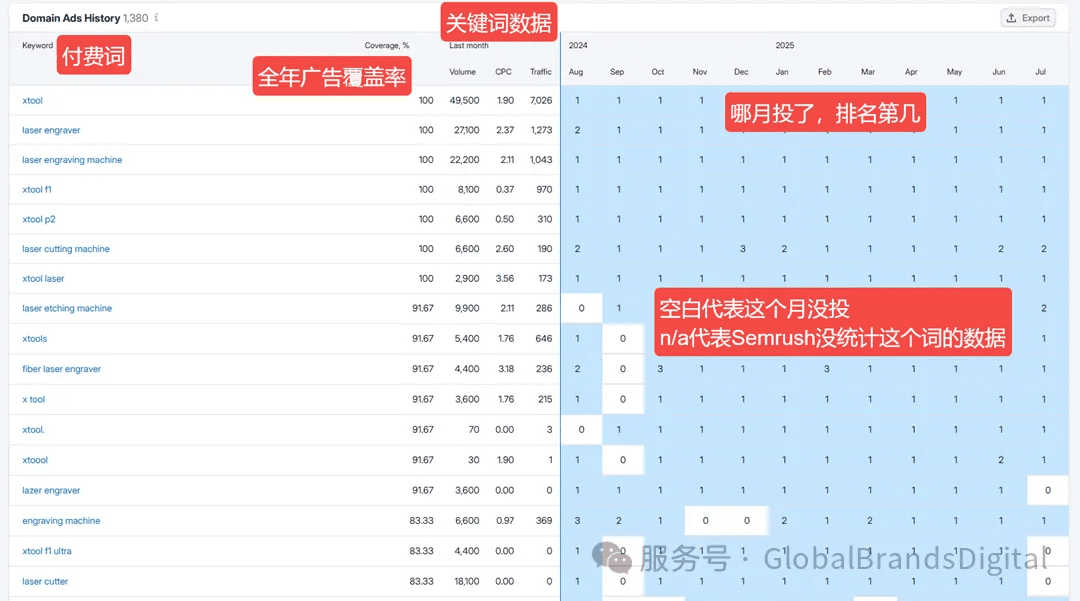Viewport: 1080px width, 601px height.
Task: Click the Dec cell for laser cutting machine
Action: (x=742, y=249)
